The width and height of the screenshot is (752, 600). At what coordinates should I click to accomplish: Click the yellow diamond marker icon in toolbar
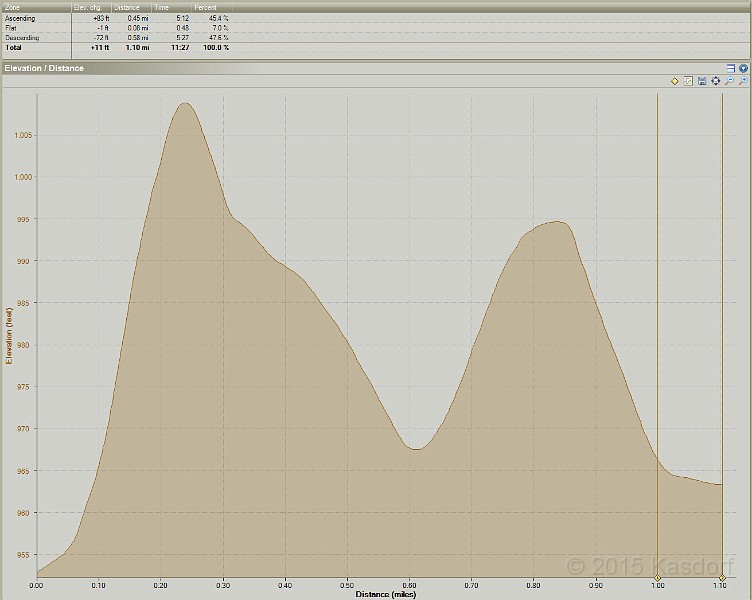(675, 81)
